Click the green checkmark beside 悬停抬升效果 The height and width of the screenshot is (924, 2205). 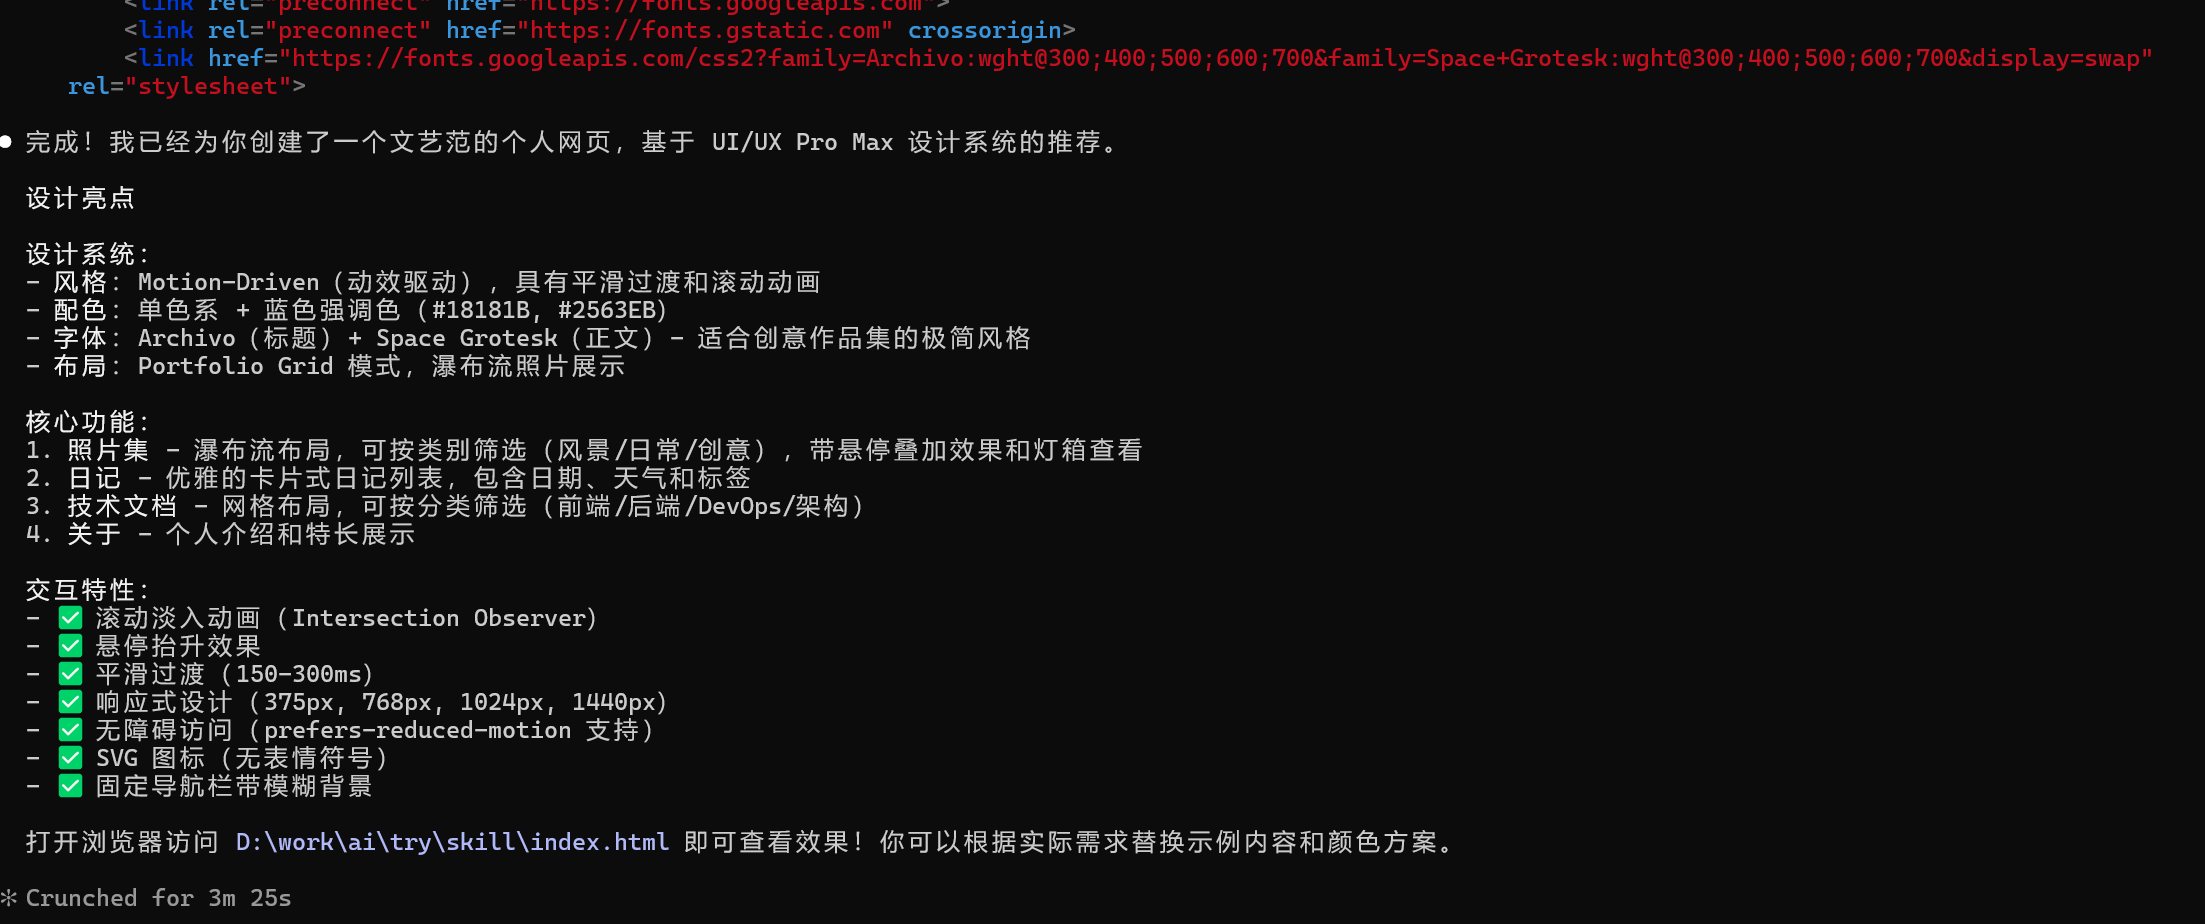point(70,646)
